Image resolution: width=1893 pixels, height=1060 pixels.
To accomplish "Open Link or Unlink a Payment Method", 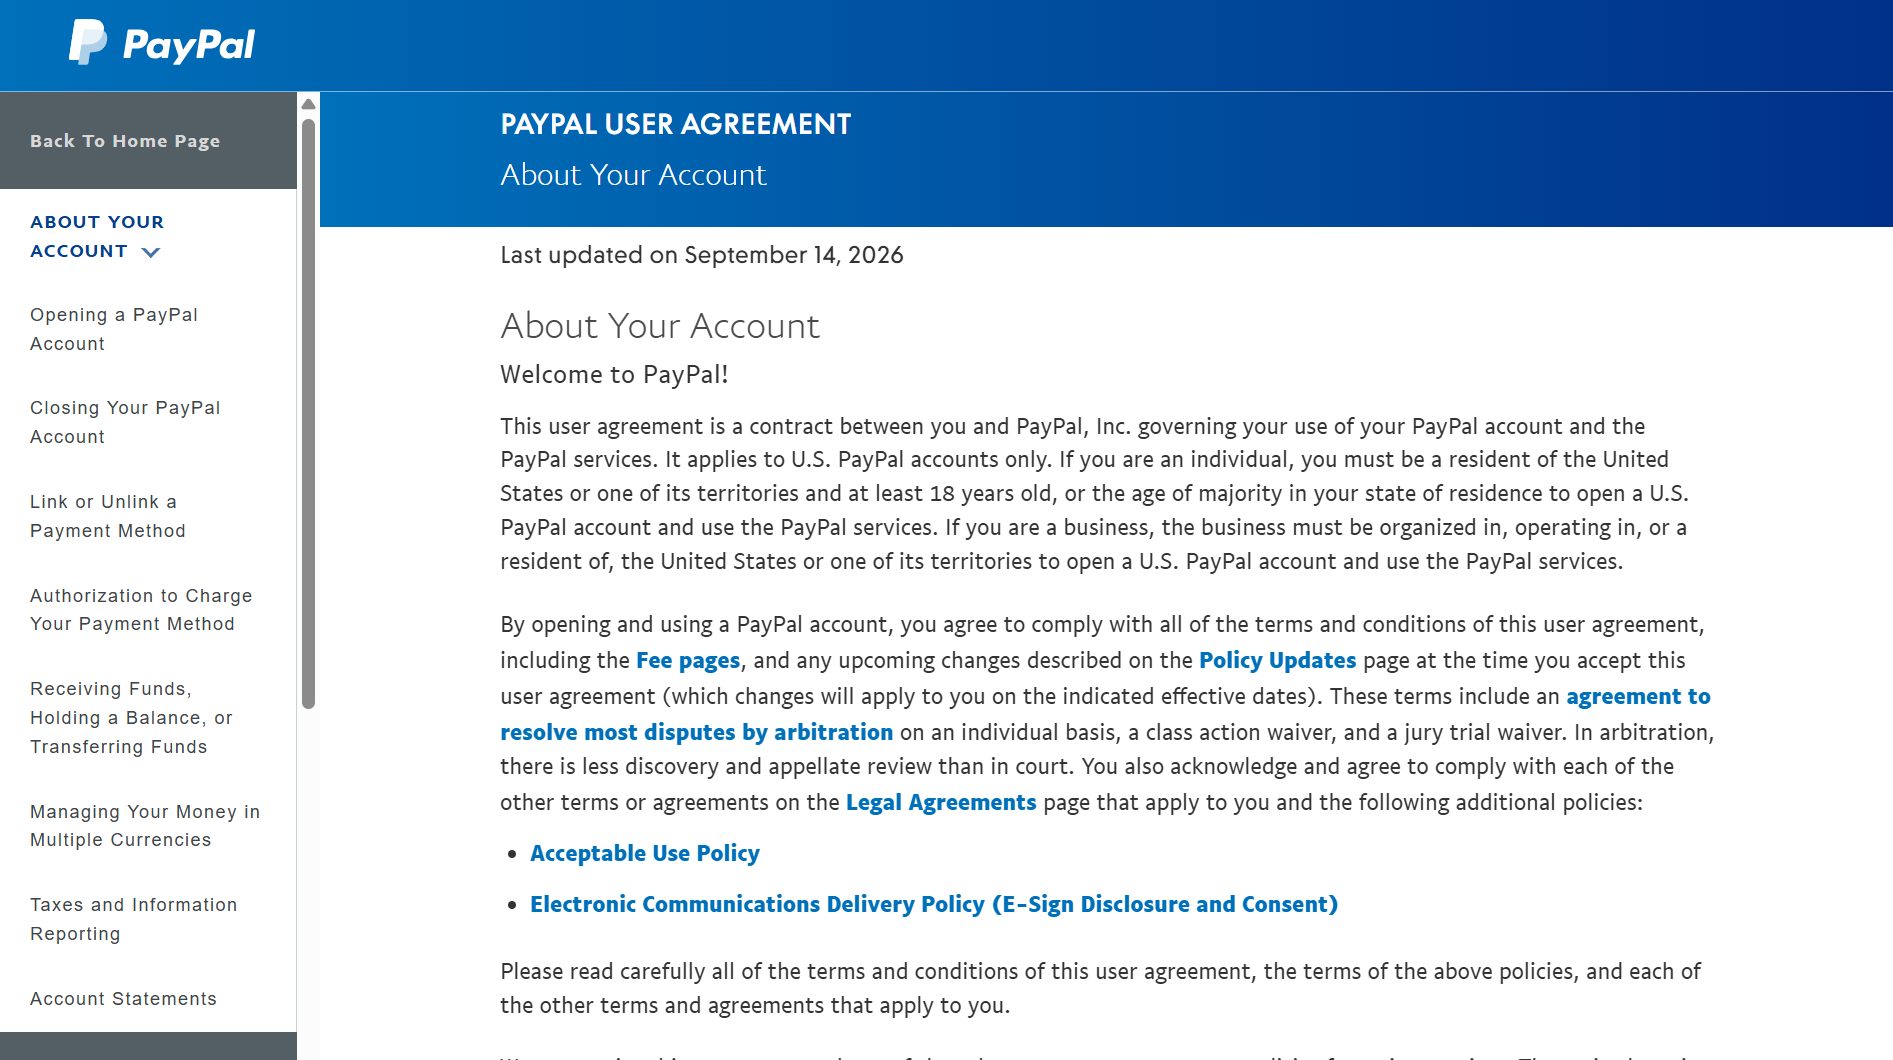I will coord(108,516).
